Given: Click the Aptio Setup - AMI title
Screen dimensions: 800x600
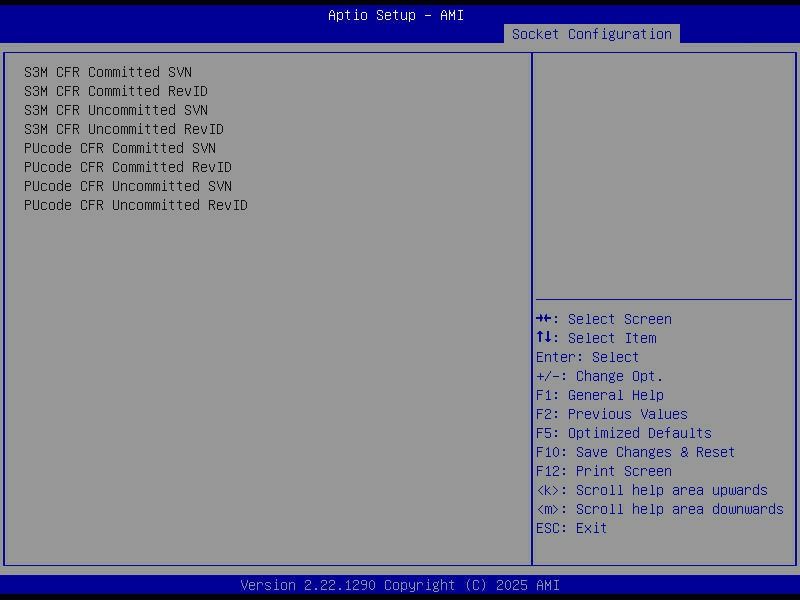Looking at the screenshot, I should pyautogui.click(x=396, y=15).
